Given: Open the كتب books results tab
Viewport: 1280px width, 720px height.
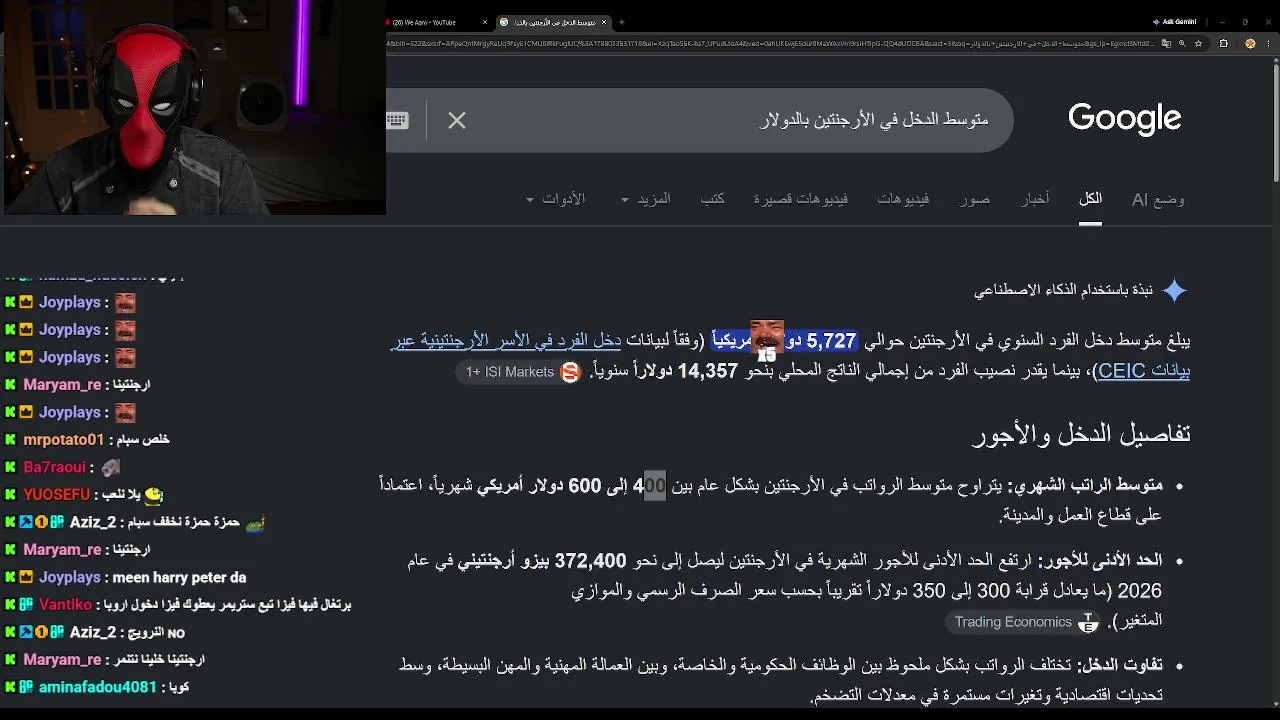Looking at the screenshot, I should [x=712, y=199].
